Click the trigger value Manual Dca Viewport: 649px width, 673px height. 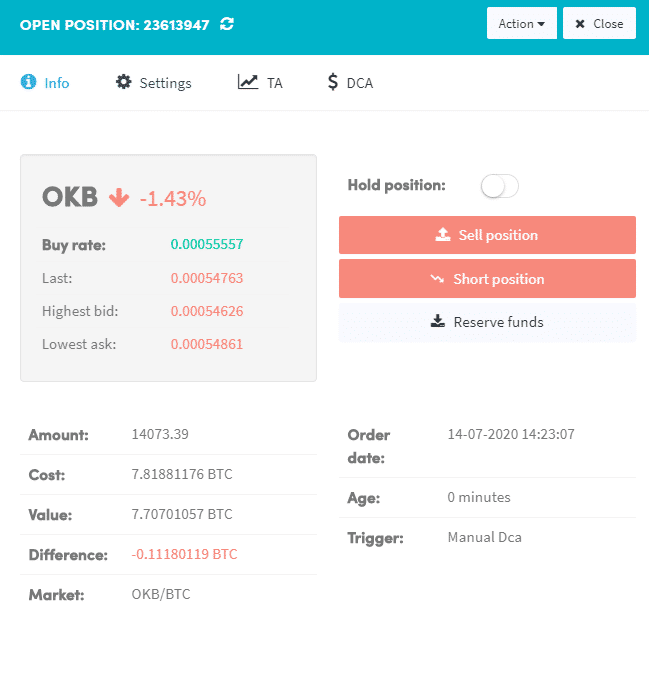(x=485, y=537)
